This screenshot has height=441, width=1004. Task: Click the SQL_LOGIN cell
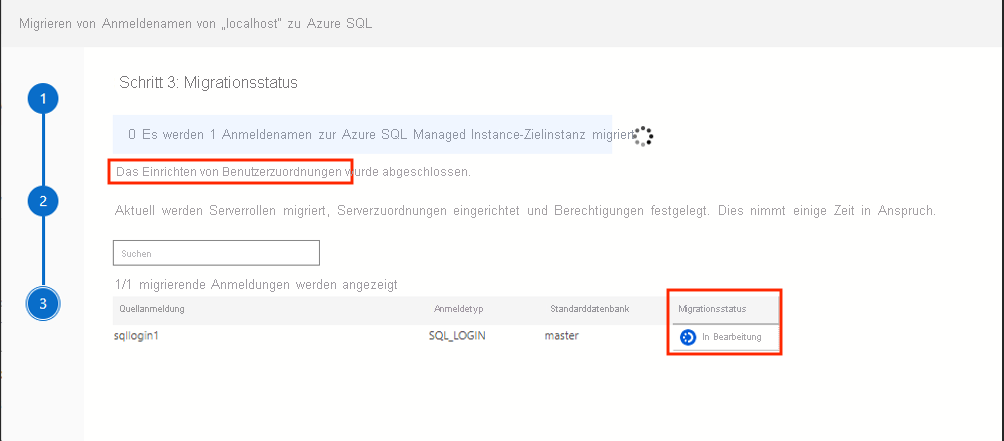coord(457,336)
